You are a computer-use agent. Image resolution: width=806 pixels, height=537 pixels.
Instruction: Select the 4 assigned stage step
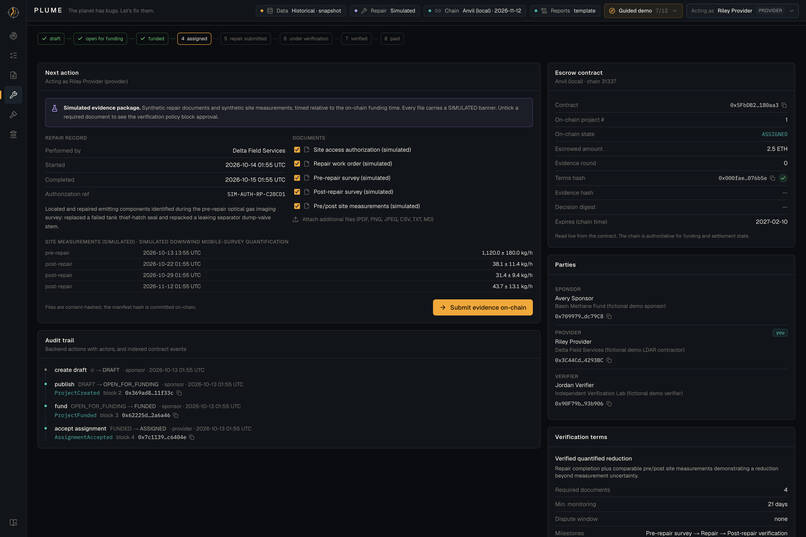(x=194, y=39)
